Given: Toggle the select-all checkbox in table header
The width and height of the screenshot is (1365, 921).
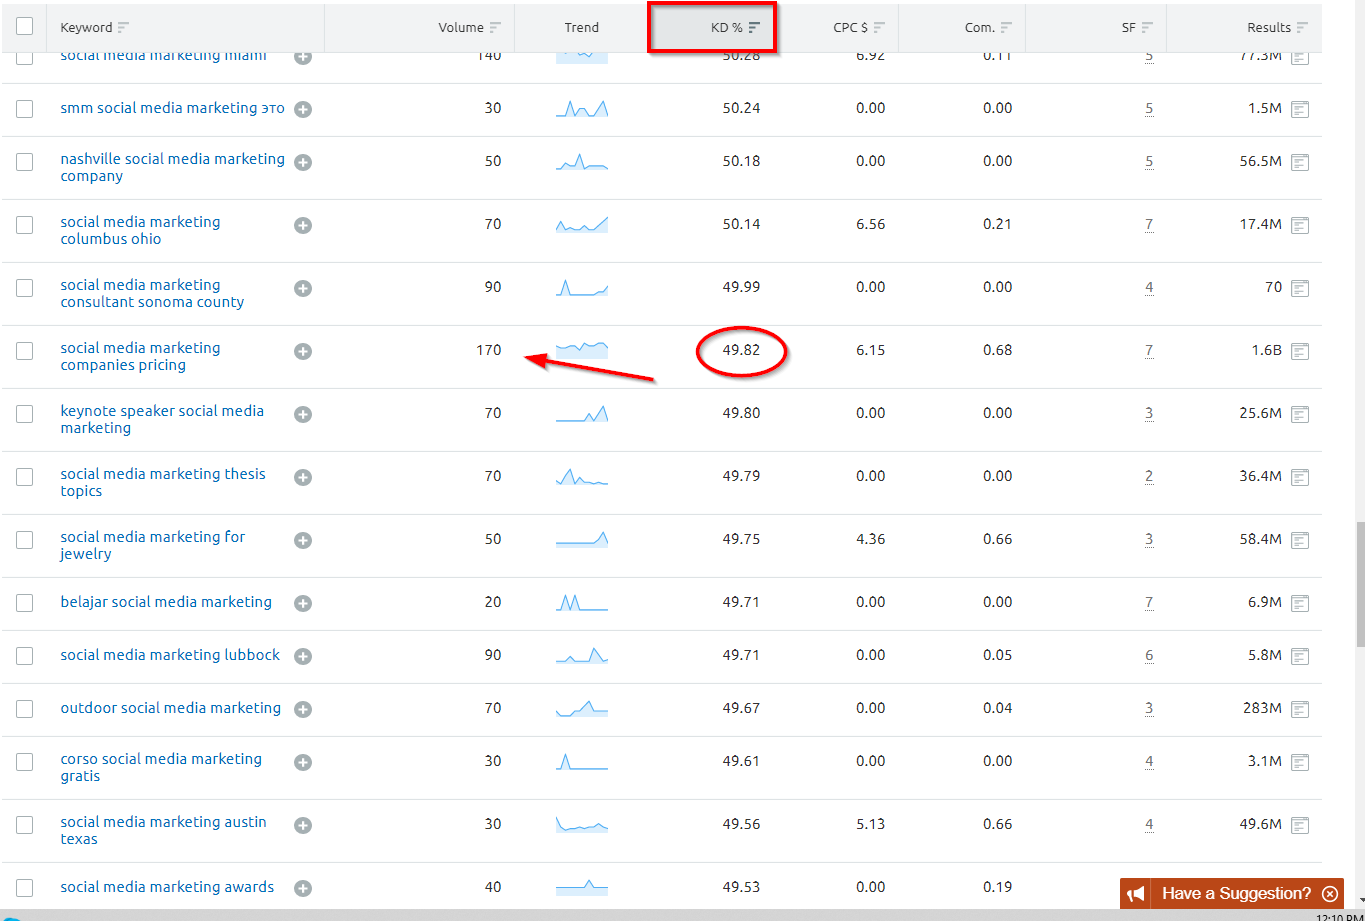Looking at the screenshot, I should (x=25, y=27).
